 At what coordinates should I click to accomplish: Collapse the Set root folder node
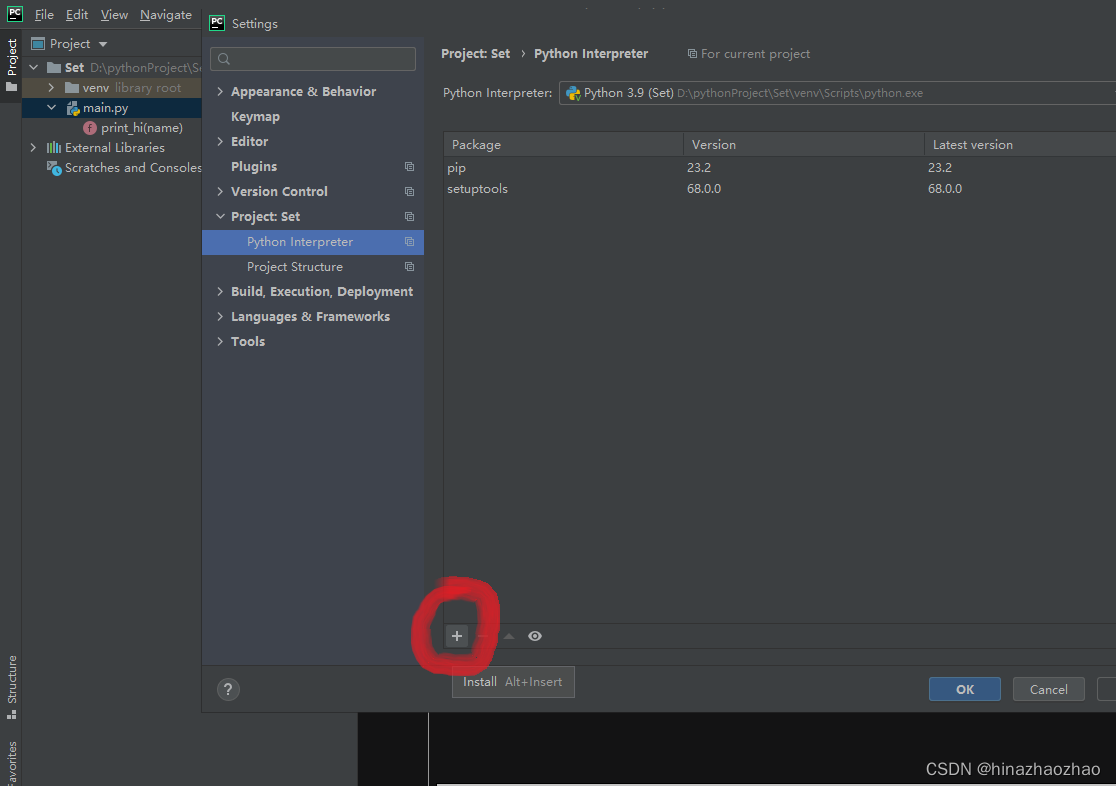click(33, 68)
